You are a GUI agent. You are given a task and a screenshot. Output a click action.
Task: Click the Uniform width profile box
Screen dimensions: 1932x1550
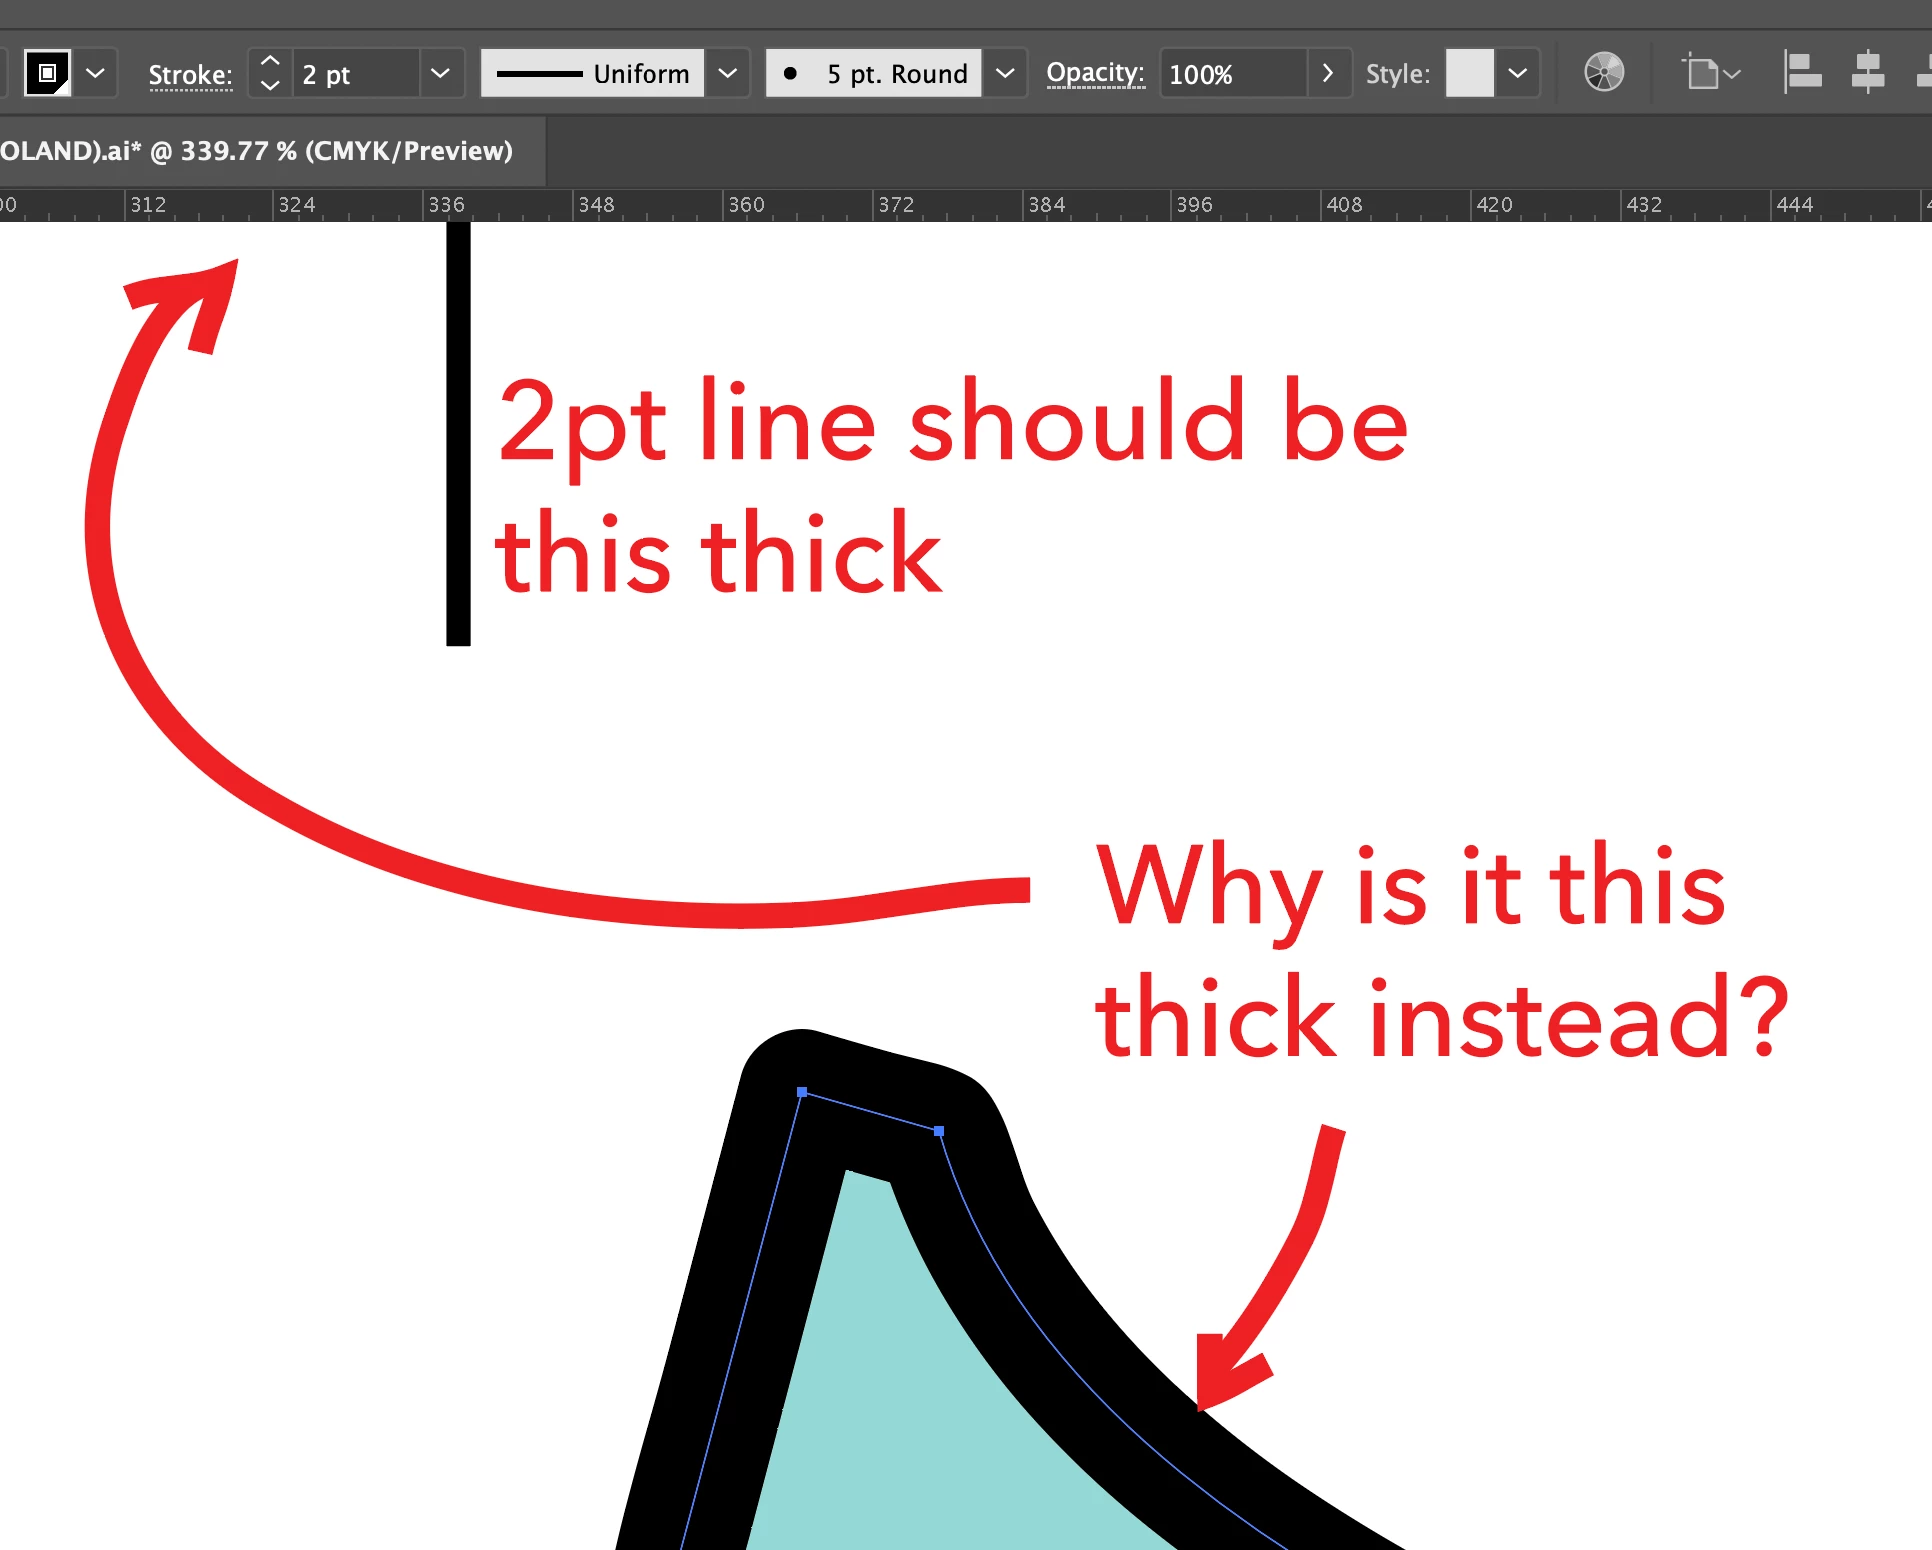[x=592, y=73]
